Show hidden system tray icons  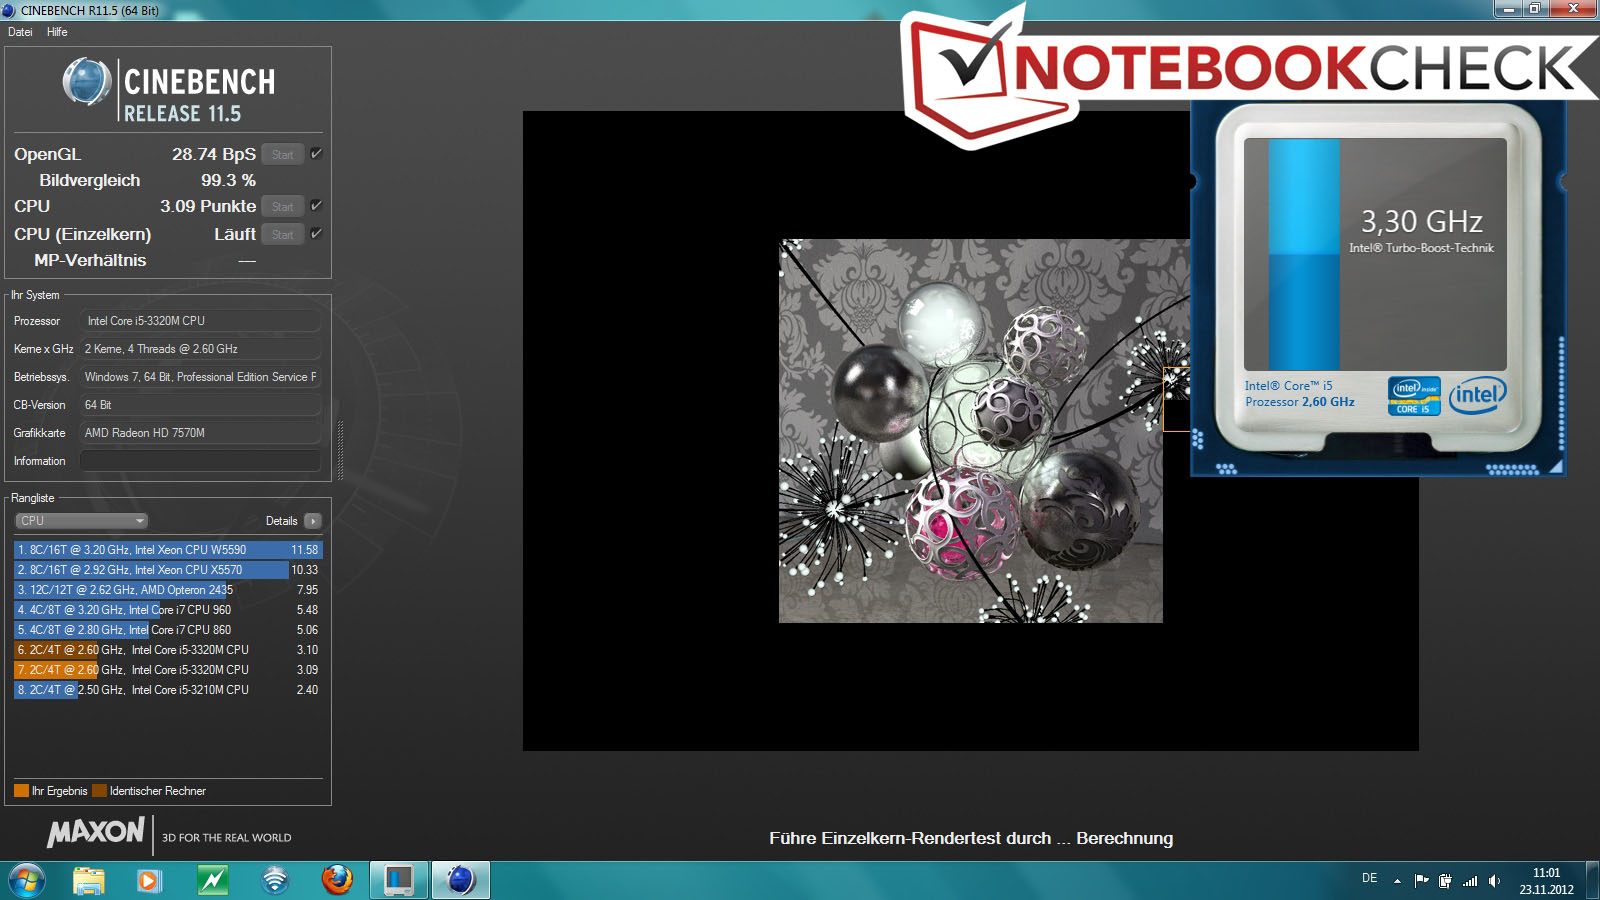[x=1397, y=881]
